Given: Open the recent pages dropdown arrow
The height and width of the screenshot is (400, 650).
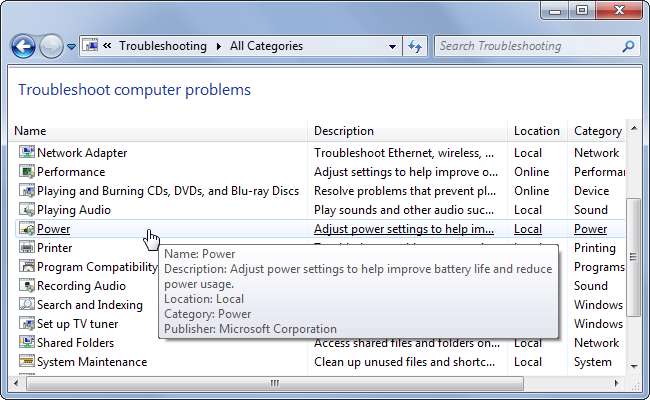Looking at the screenshot, I should tap(71, 46).
